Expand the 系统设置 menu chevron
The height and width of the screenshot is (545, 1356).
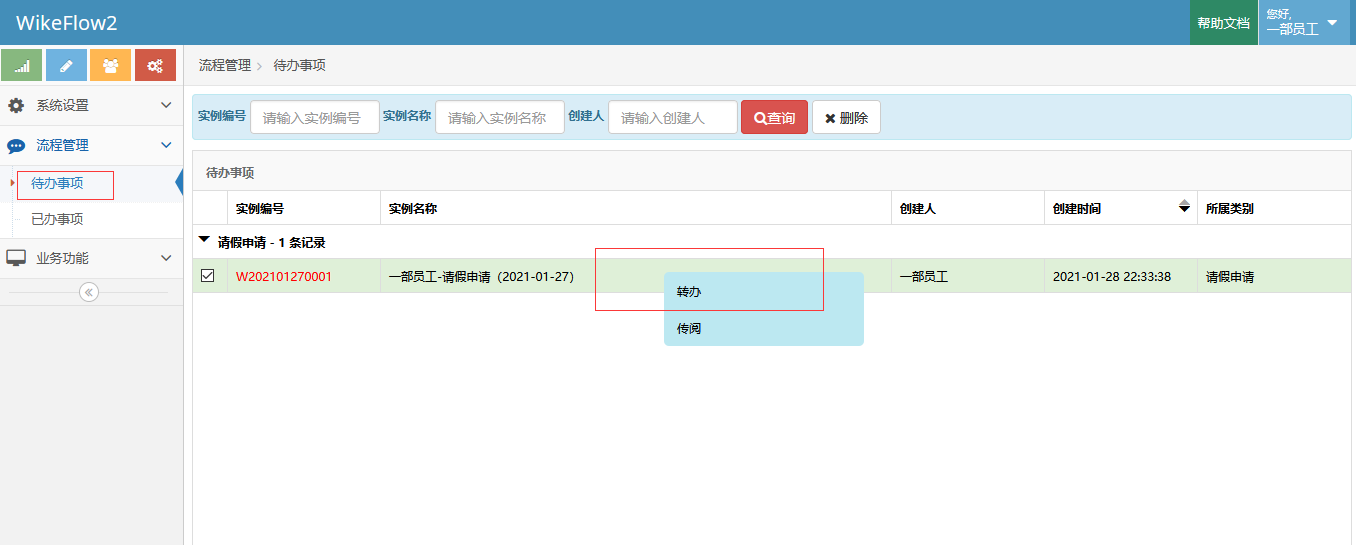(166, 105)
